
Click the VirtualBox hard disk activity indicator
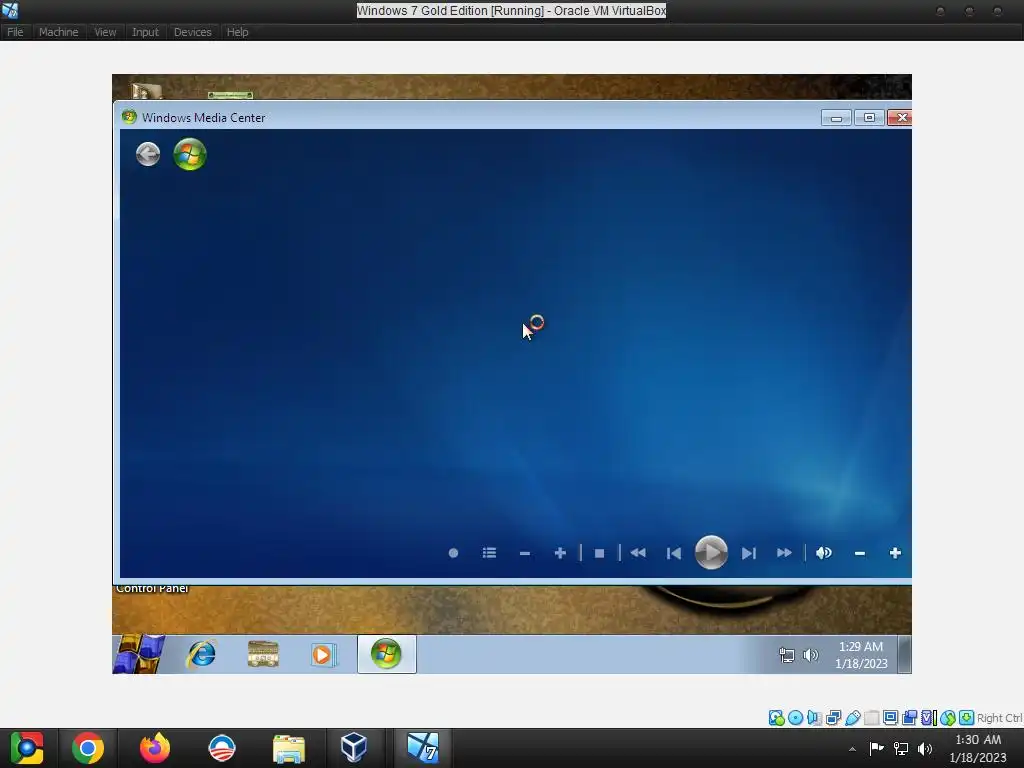(x=776, y=718)
